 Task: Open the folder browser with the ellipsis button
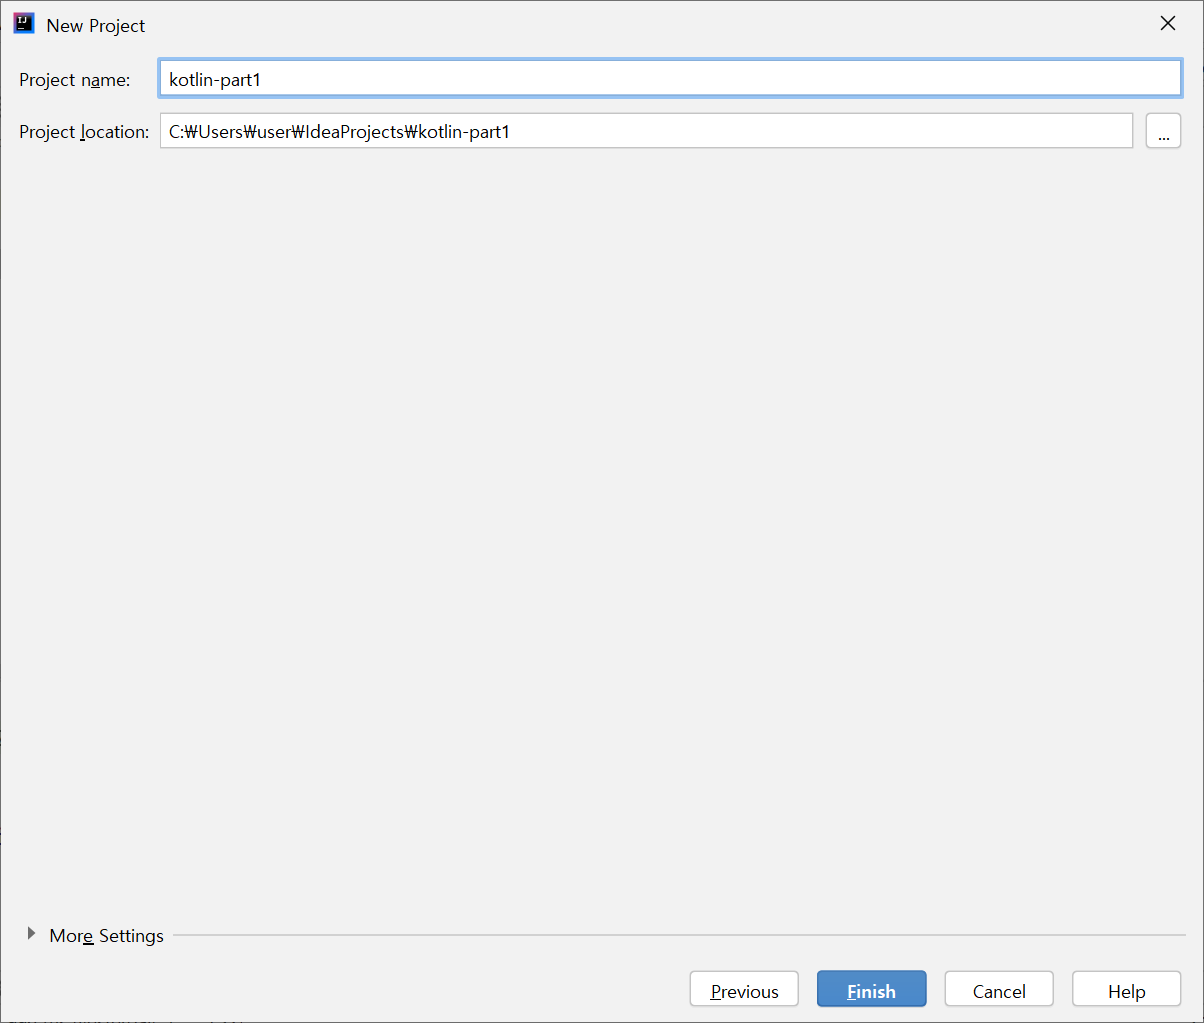pos(1163,131)
